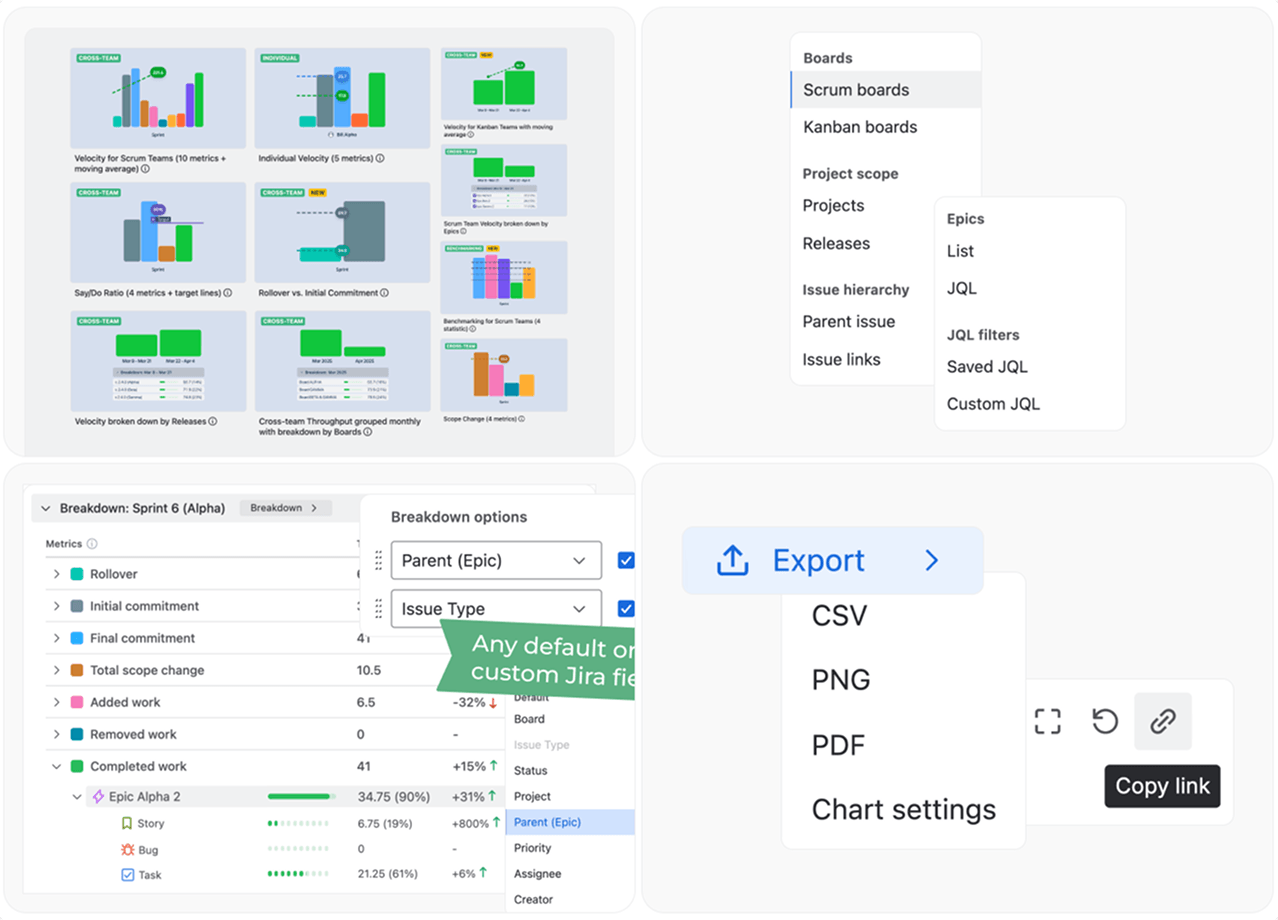Click the 34.75 (90%) value of Epic Alpha 2
This screenshot has height=920, width=1278.
(394, 797)
